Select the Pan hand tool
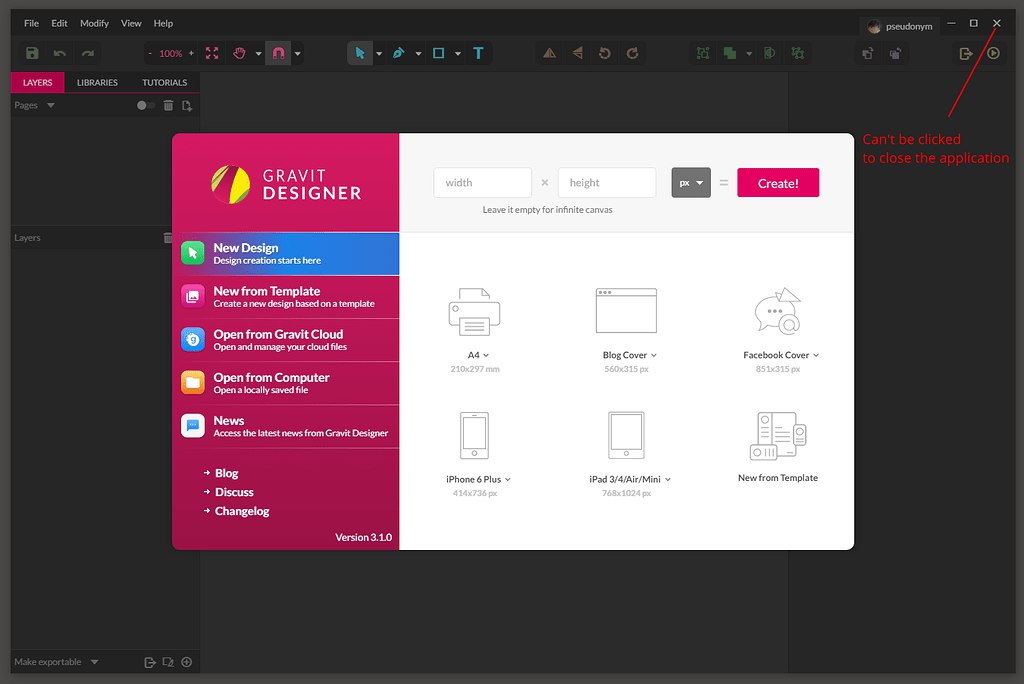The height and width of the screenshot is (684, 1024). [240, 53]
